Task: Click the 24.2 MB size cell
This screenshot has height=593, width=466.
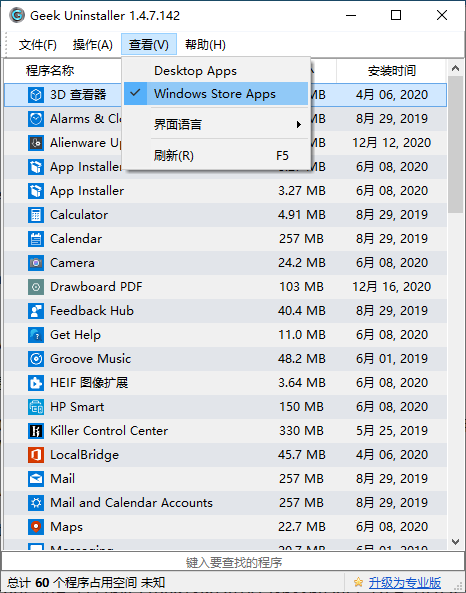Action: 301,262
